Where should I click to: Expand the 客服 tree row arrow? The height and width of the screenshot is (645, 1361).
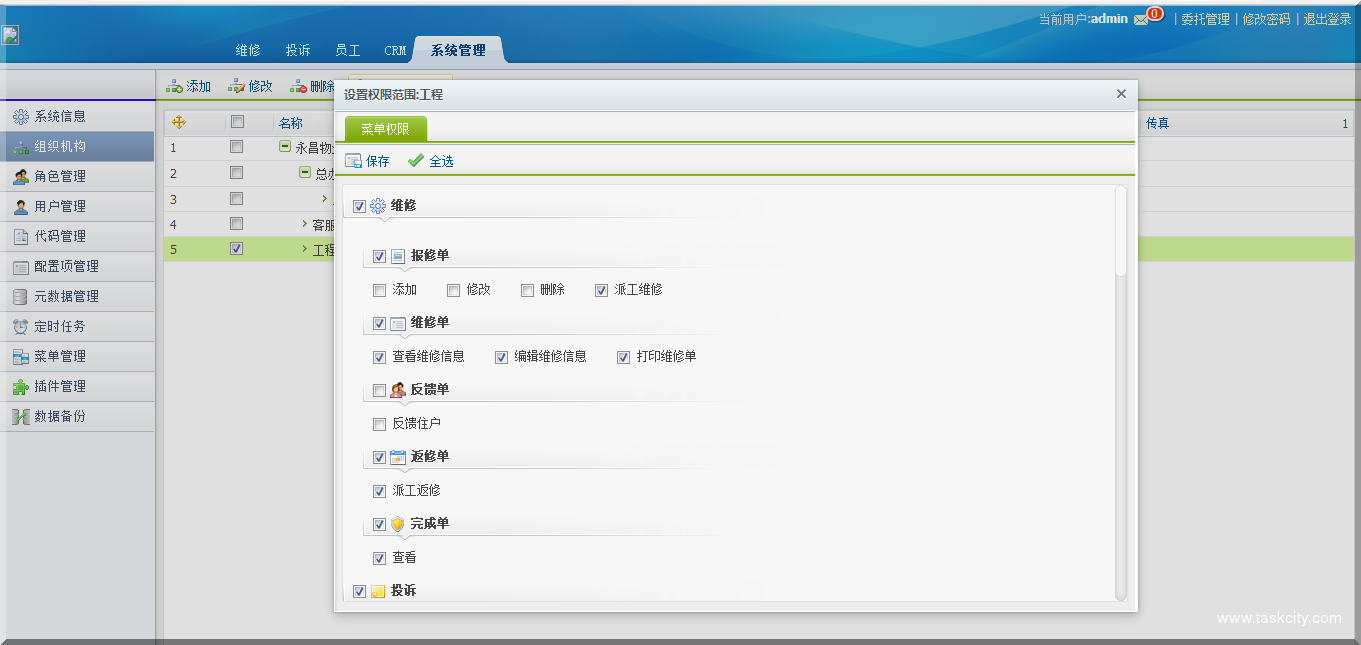tap(305, 224)
